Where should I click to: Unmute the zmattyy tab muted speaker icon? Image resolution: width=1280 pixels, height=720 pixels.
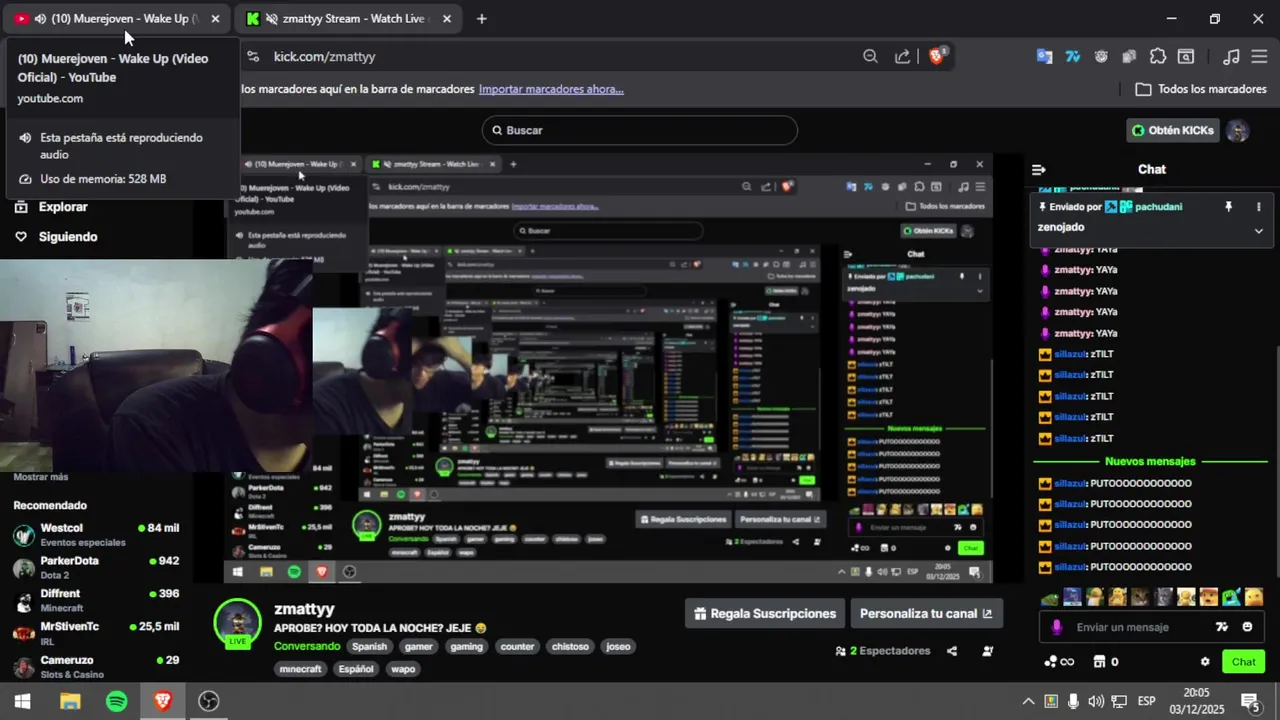(271, 19)
